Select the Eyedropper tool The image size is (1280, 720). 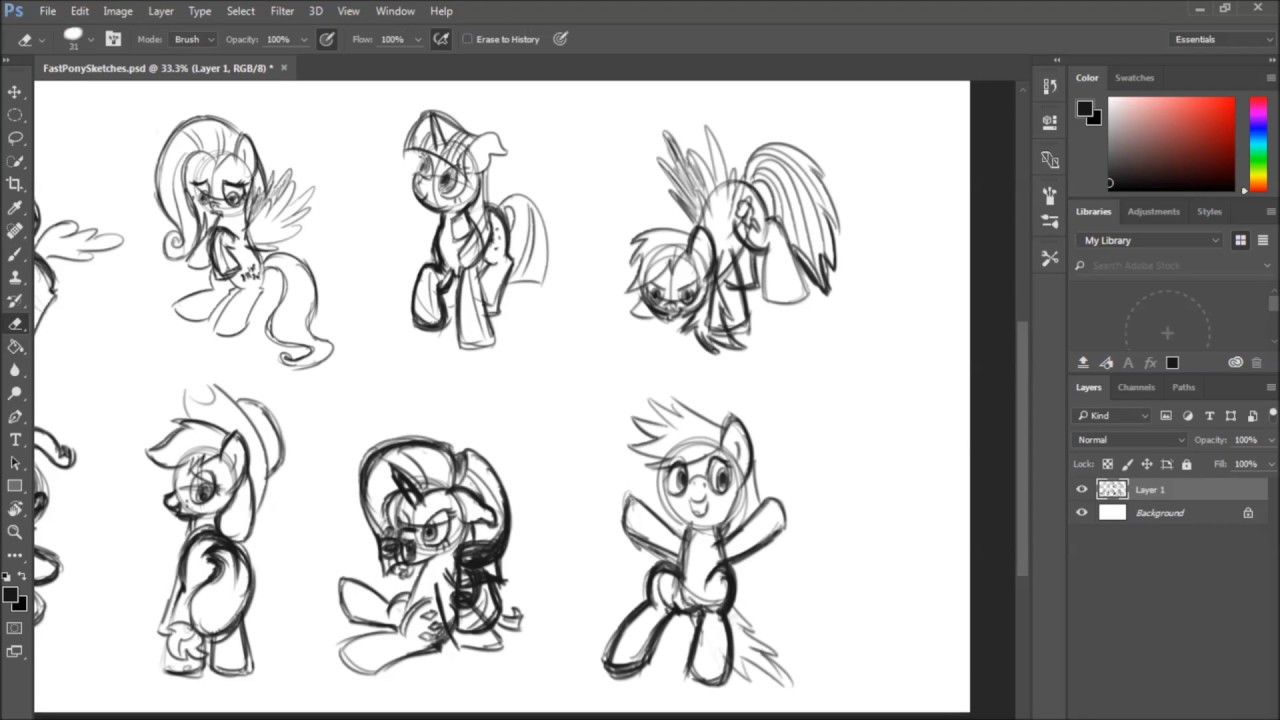(15, 208)
